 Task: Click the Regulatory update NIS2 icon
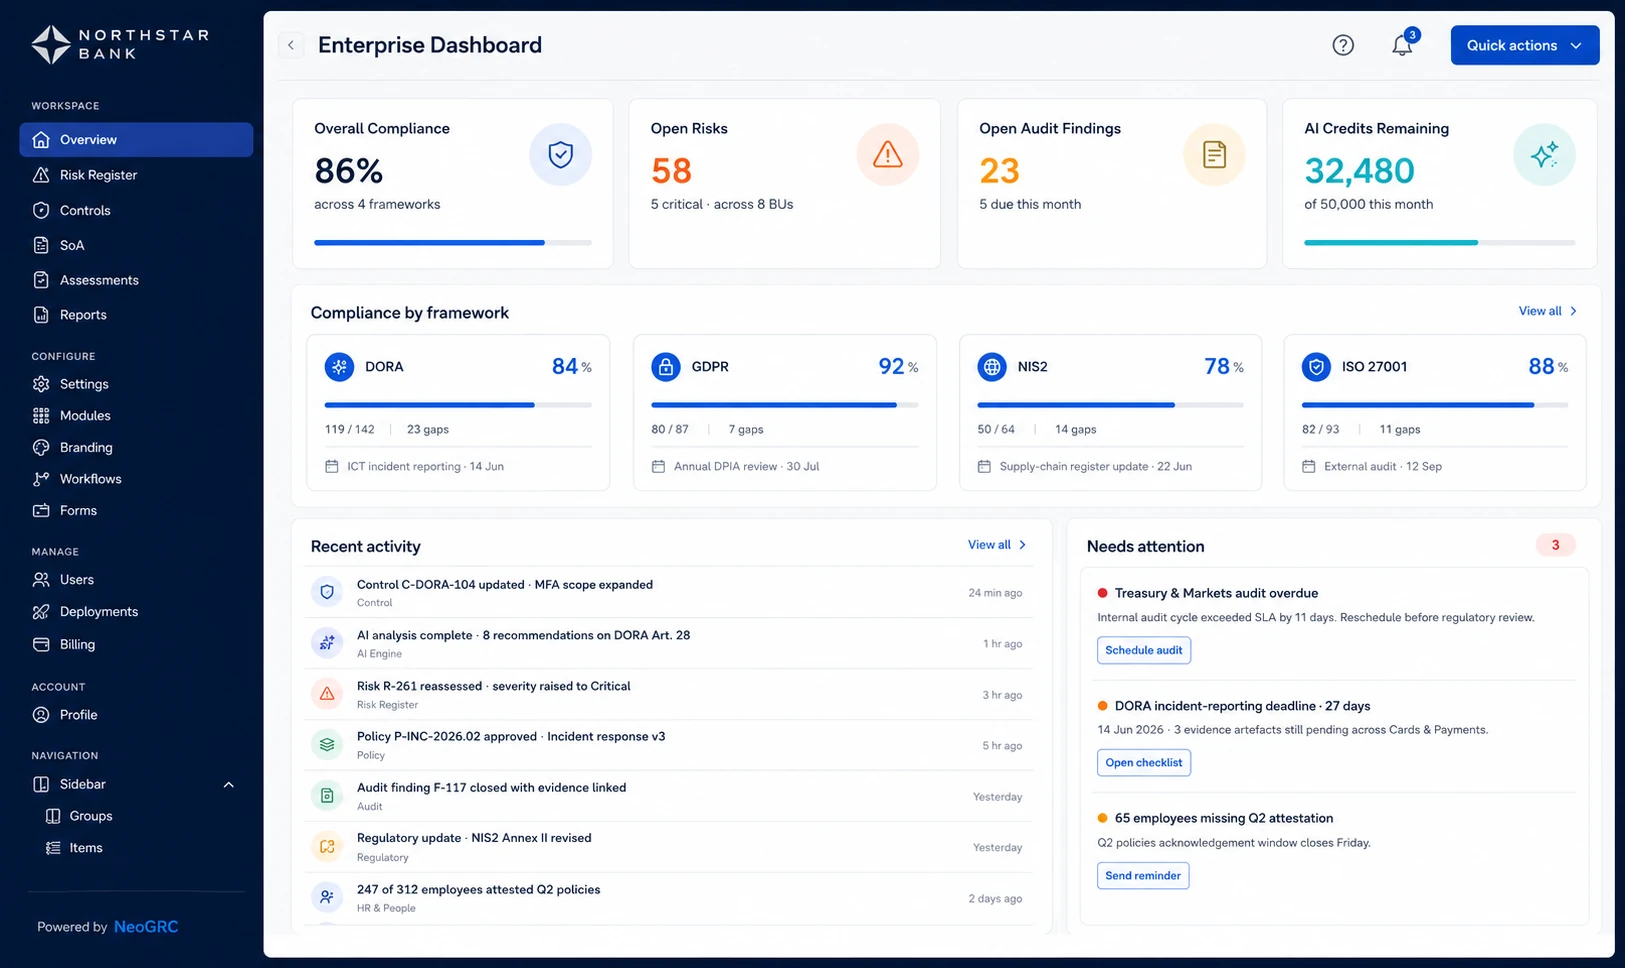[327, 847]
